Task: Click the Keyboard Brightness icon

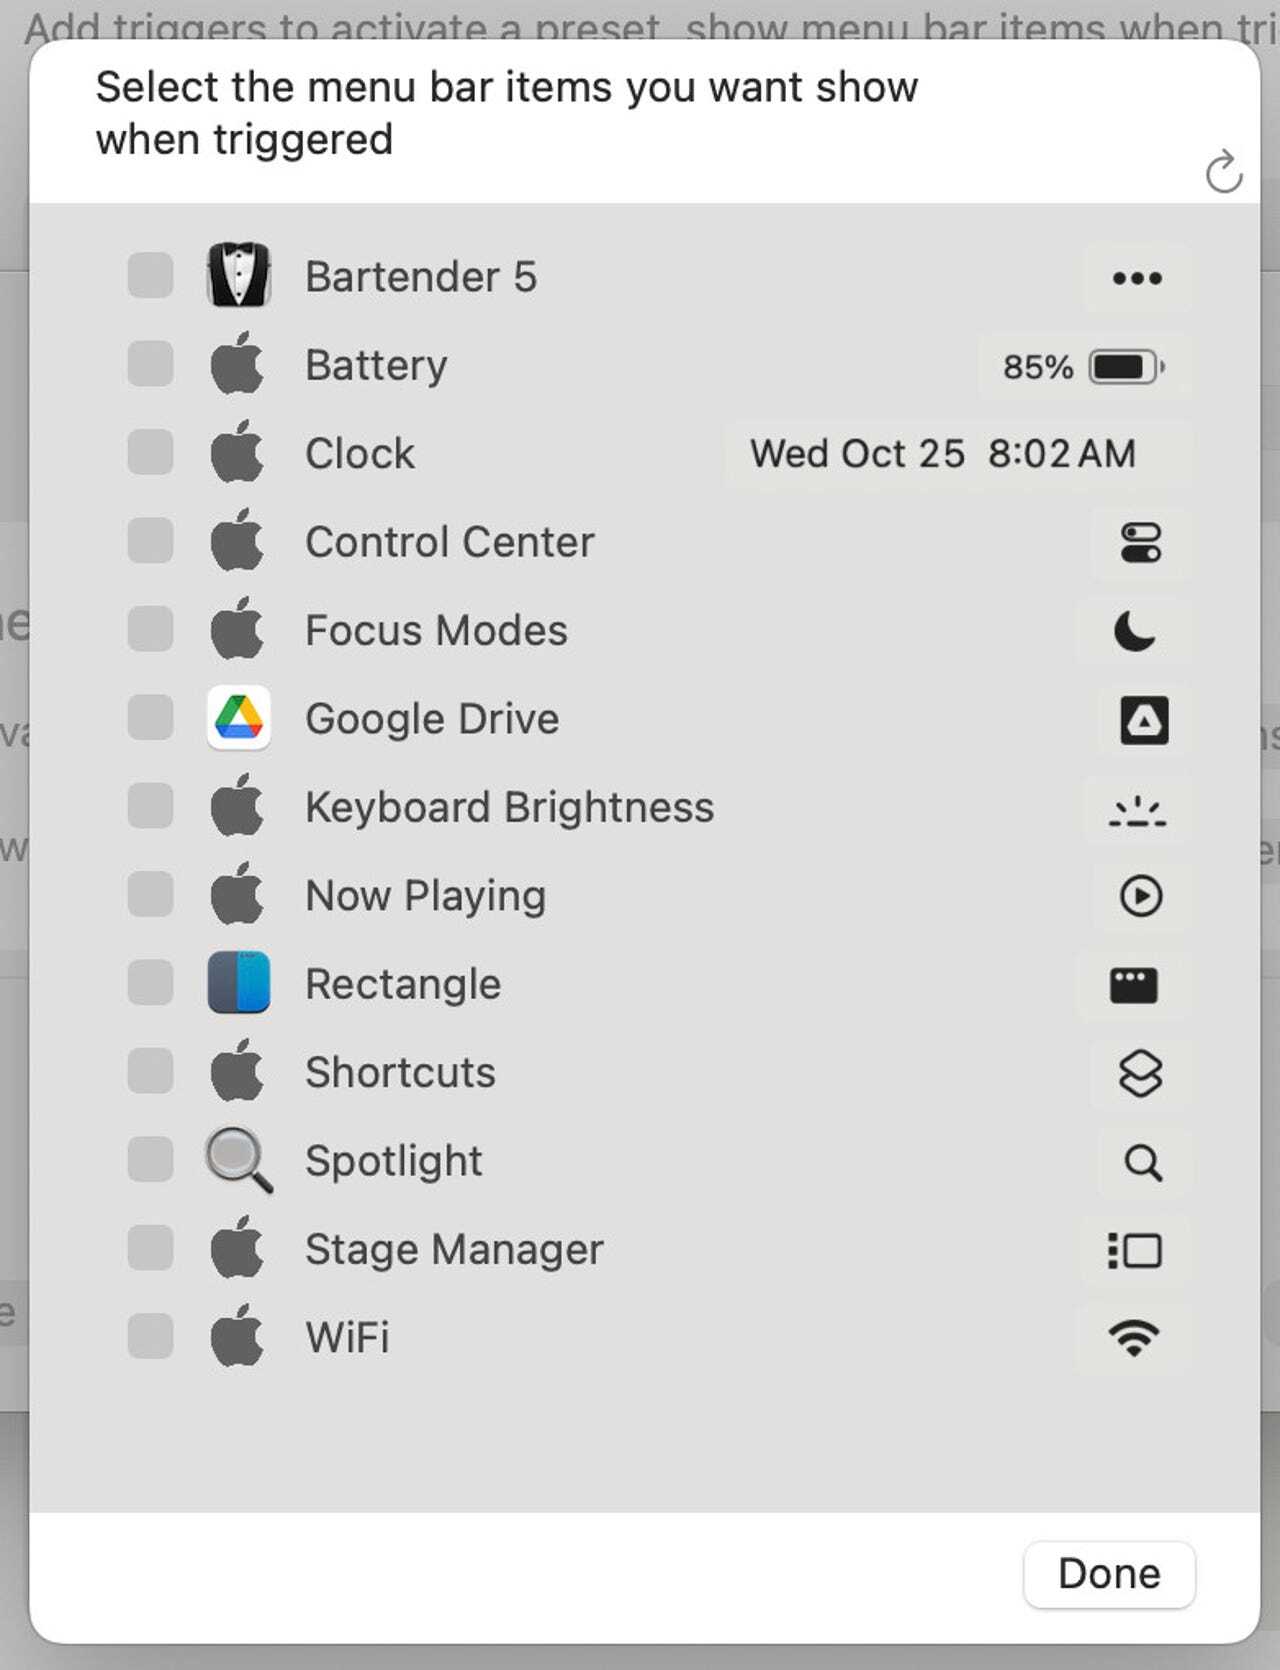Action: (1138, 809)
